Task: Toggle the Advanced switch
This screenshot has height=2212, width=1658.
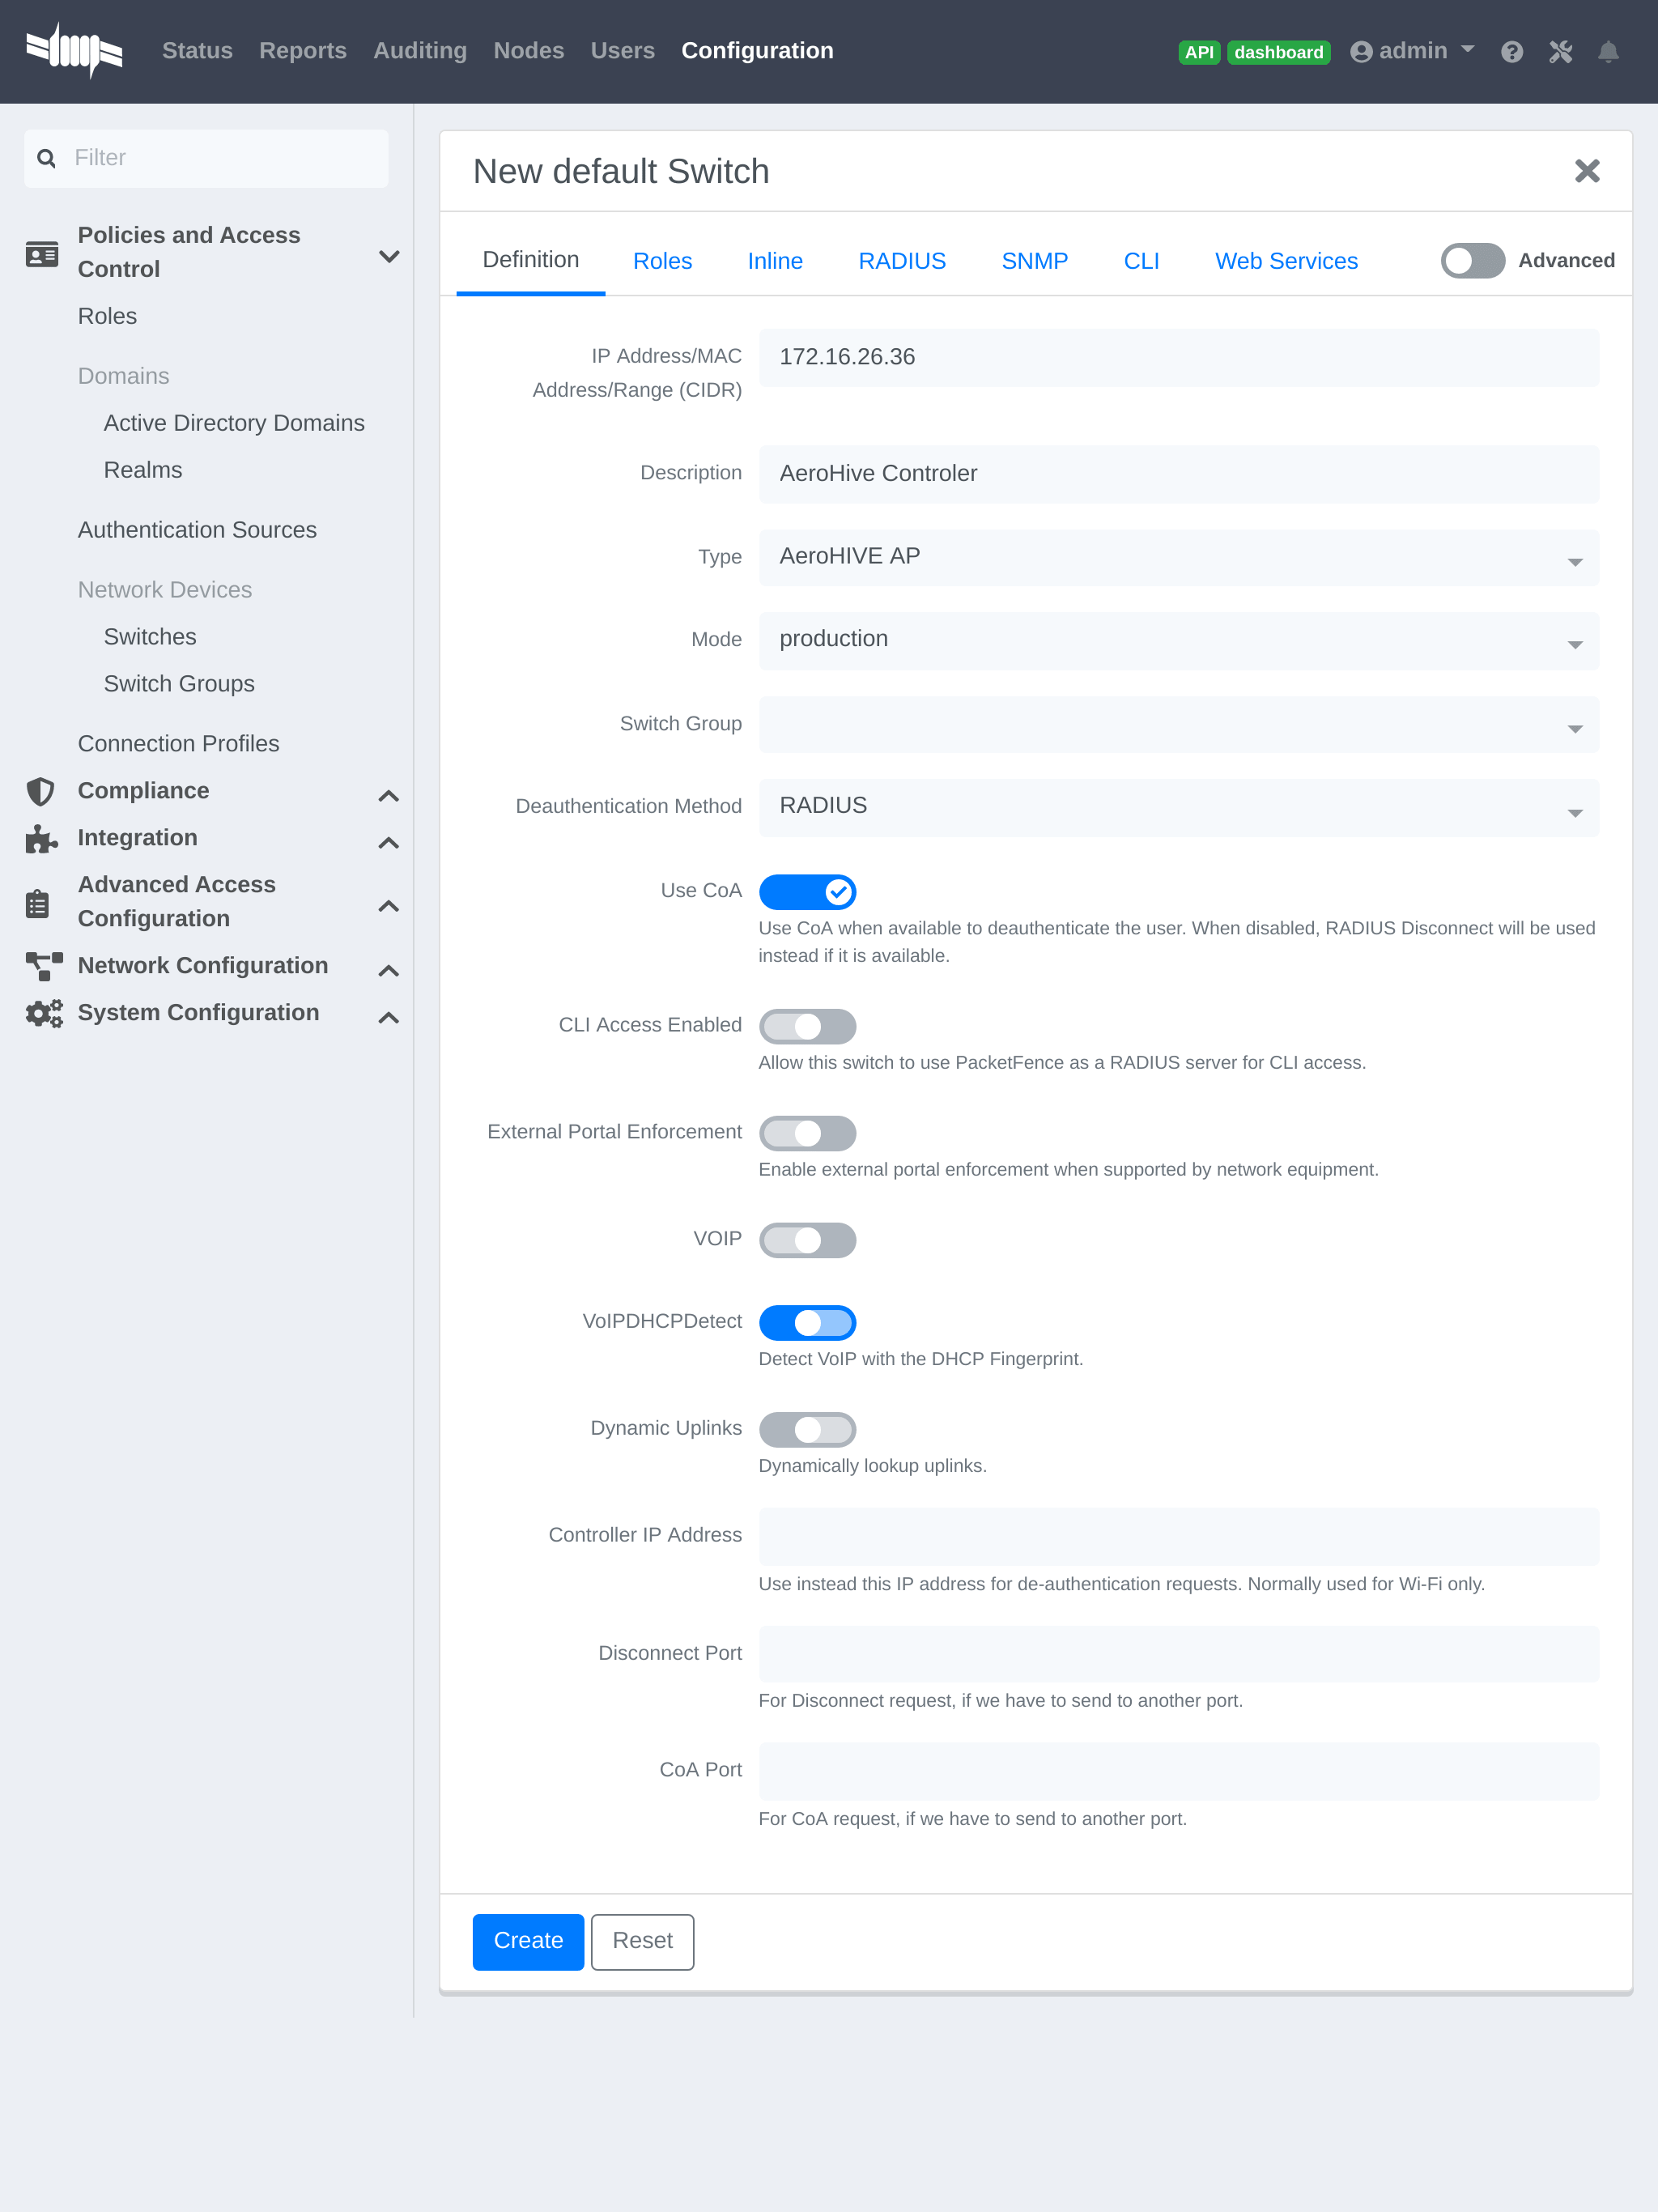Action: 1472,261
